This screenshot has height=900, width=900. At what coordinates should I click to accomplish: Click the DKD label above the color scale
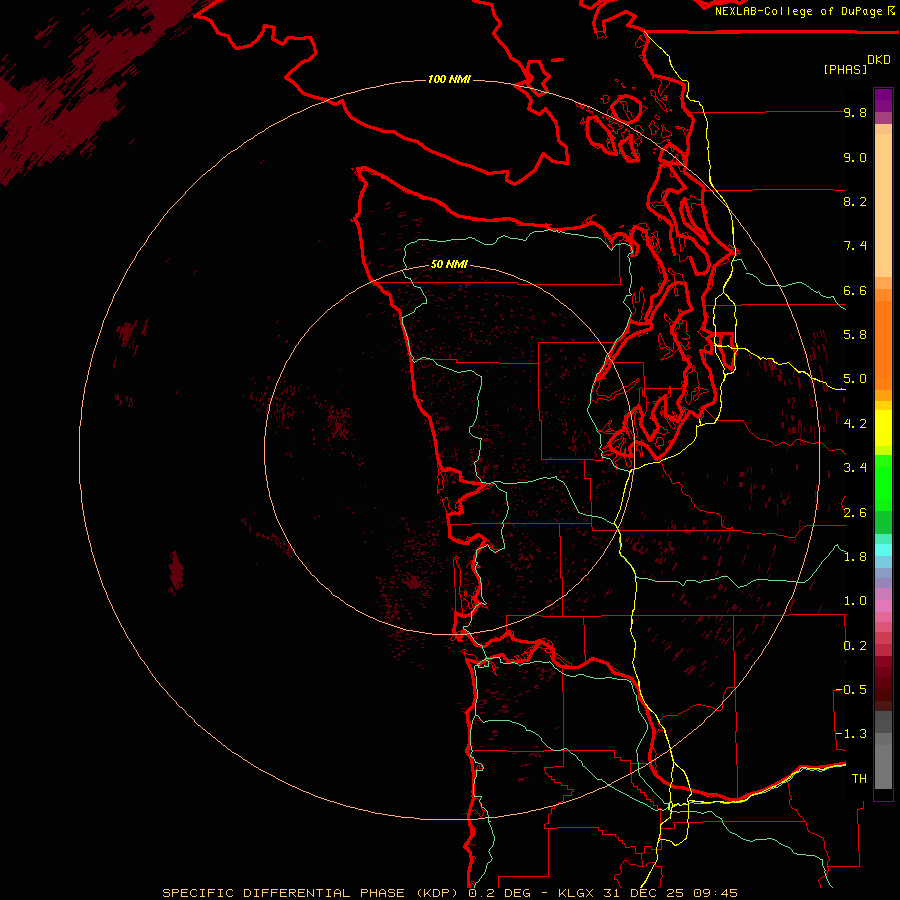coord(878,60)
